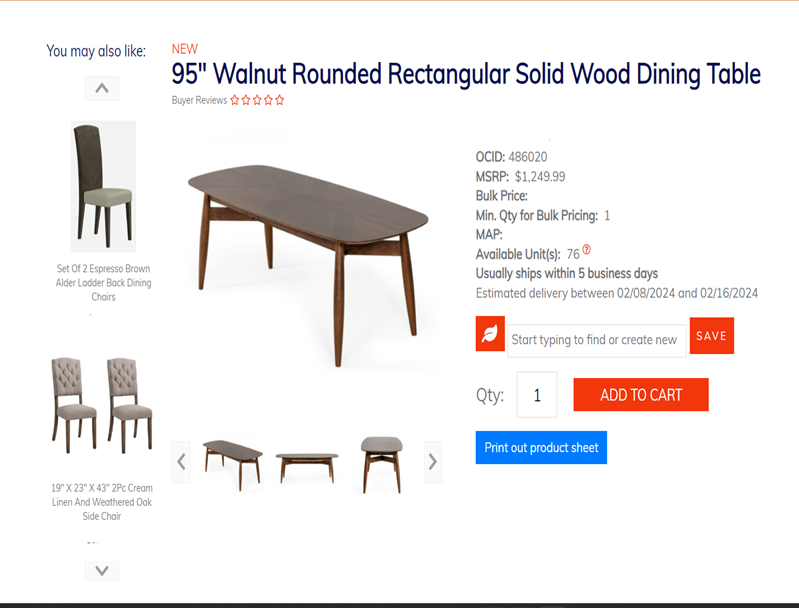799x608 pixels.
Task: Open the Cream Linen Weathered Oak Side Chair link
Action: click(x=102, y=502)
